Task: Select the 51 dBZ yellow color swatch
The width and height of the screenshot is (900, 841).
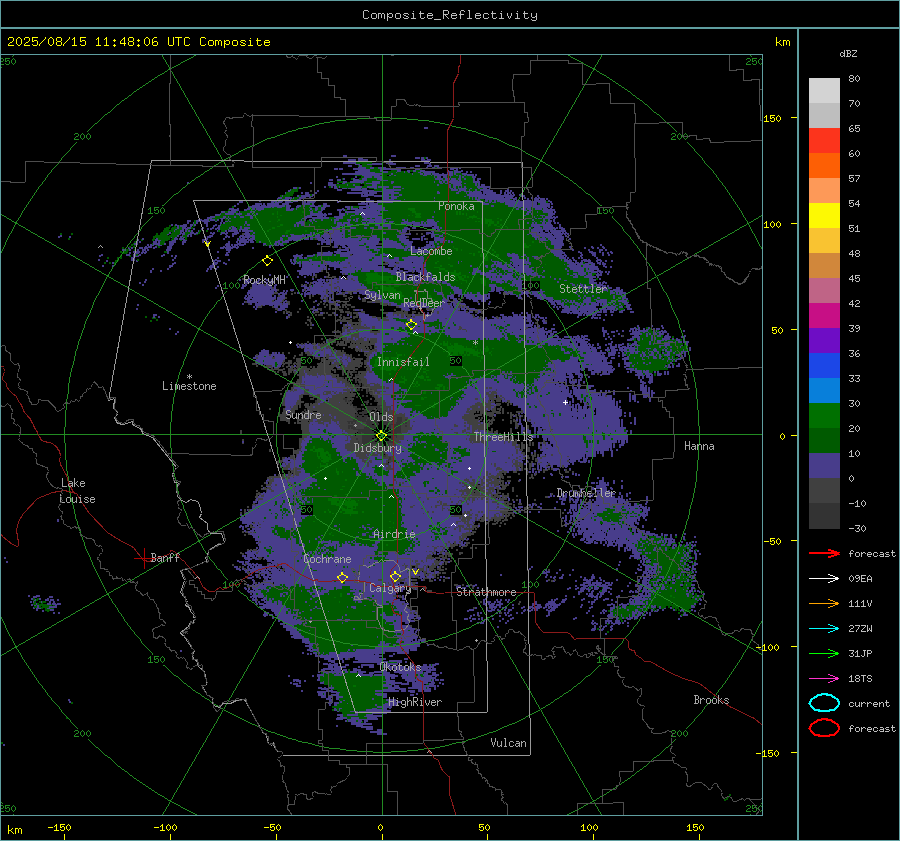Action: coord(824,215)
